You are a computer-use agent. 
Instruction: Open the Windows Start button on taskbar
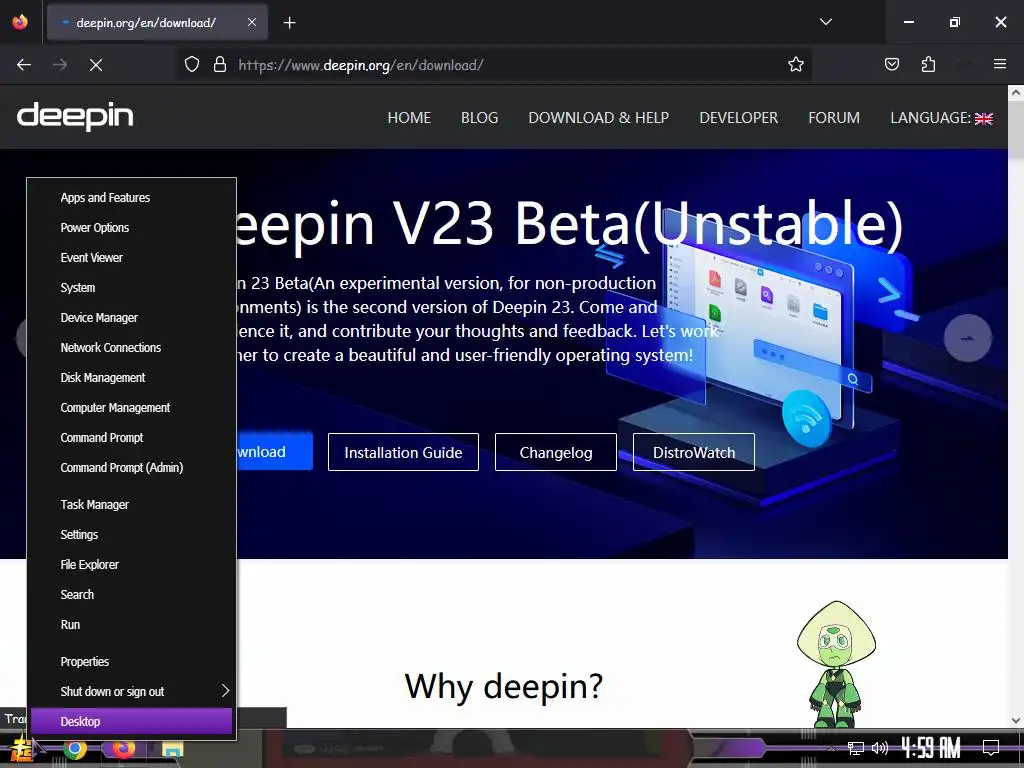coord(22,749)
